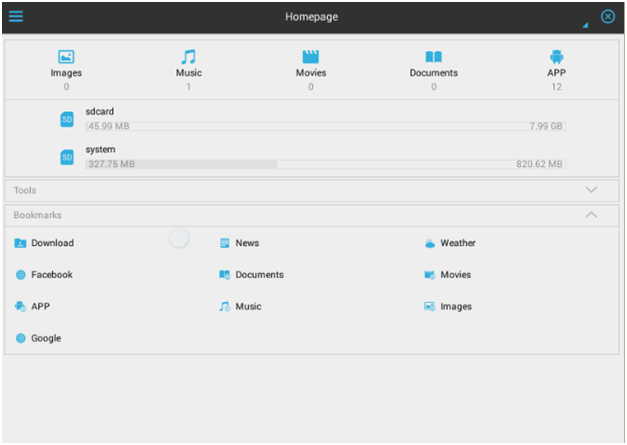Click the 820.62 MB system capacity

(x=539, y=164)
